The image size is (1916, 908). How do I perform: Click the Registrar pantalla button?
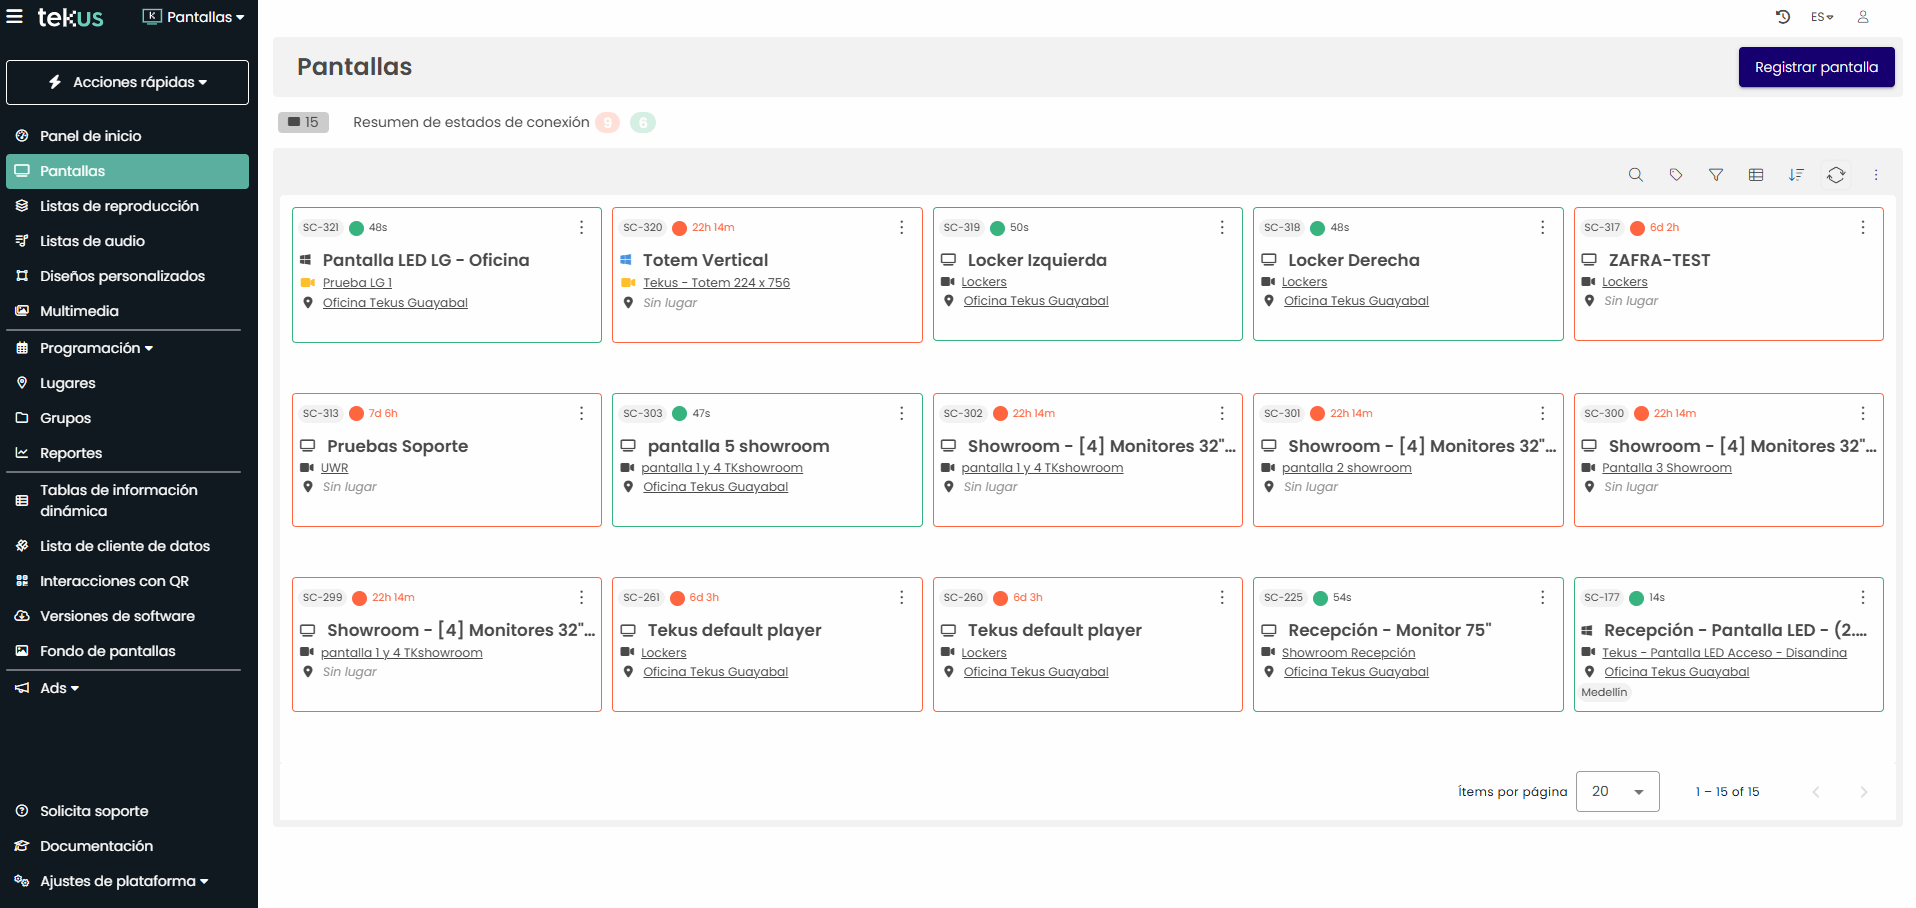[1816, 67]
